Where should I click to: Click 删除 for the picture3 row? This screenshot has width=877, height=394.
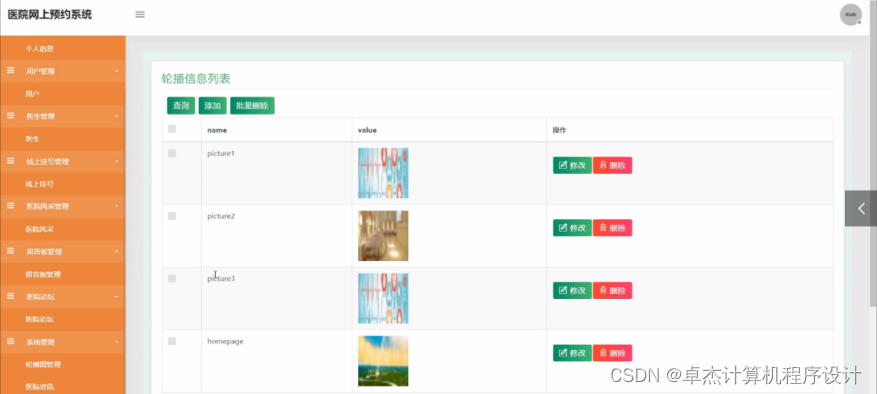click(612, 290)
